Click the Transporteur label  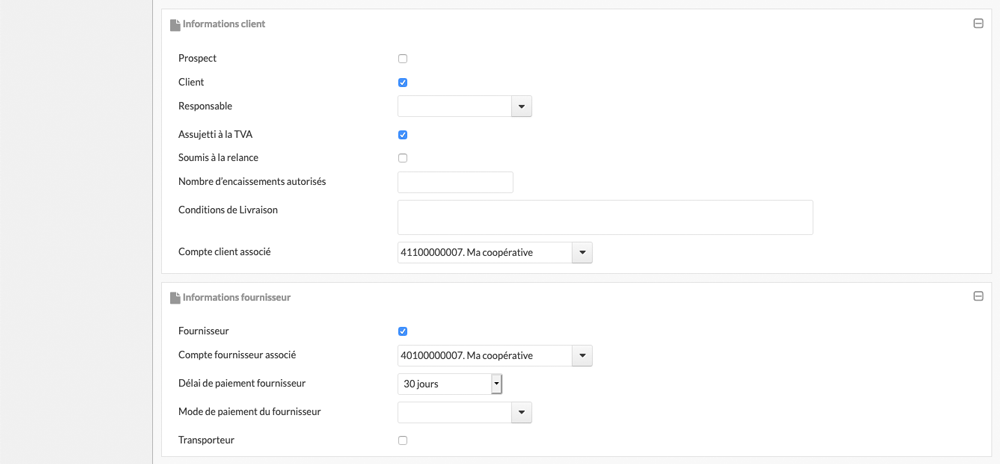click(x=207, y=440)
